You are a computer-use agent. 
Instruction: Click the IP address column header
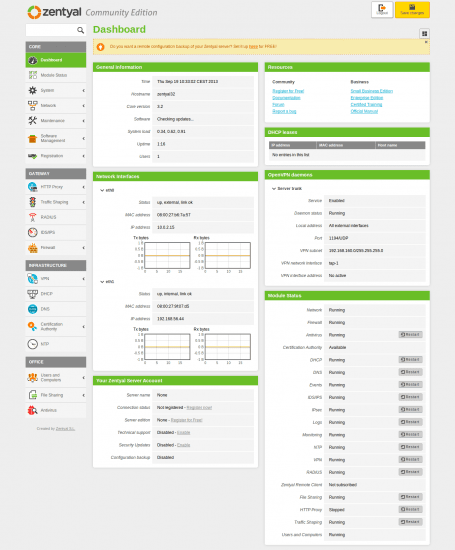pyautogui.click(x=293, y=145)
